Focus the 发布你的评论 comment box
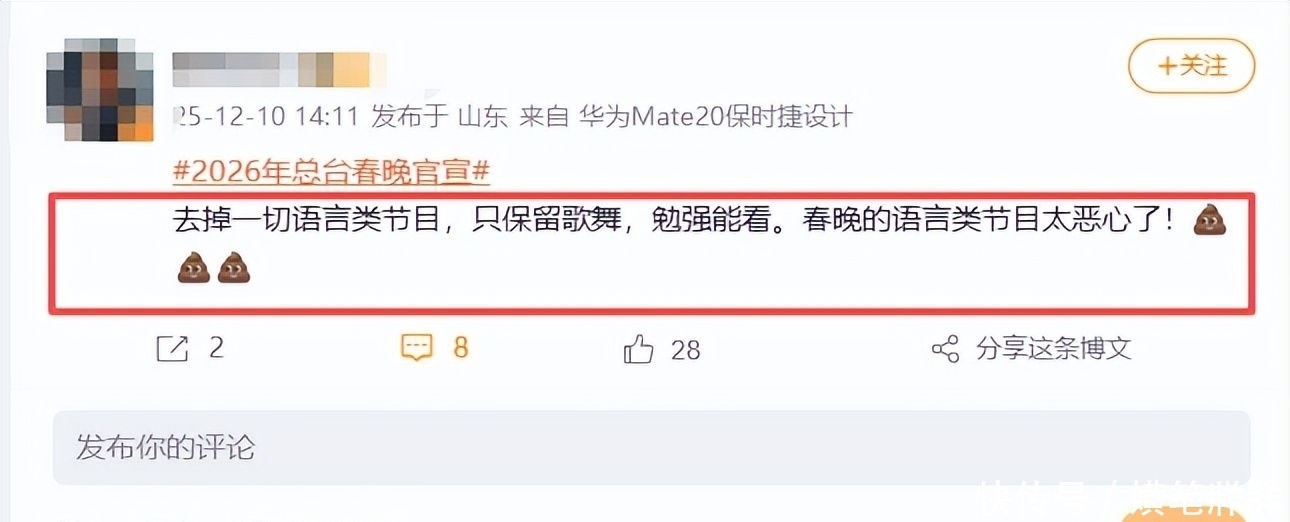Viewport: 1290px width, 522px height. (651, 447)
